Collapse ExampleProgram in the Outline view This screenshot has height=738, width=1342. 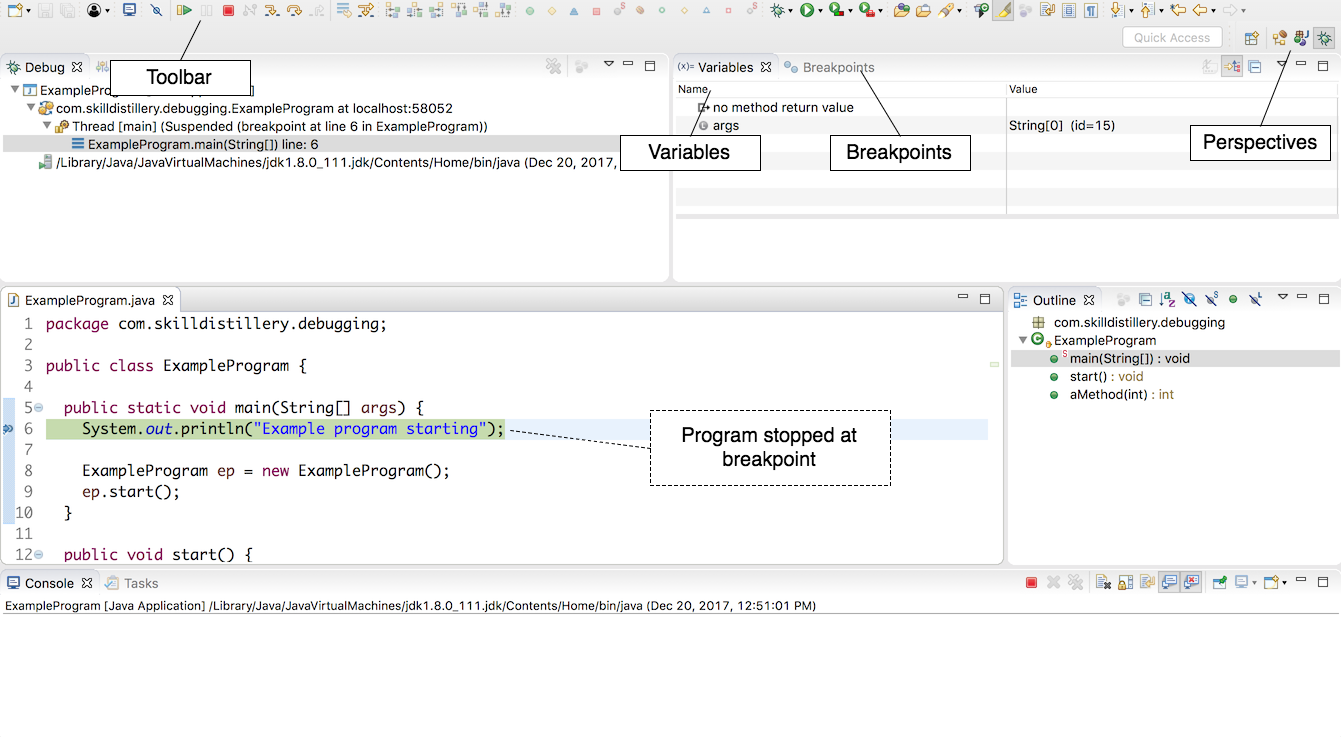1022,340
